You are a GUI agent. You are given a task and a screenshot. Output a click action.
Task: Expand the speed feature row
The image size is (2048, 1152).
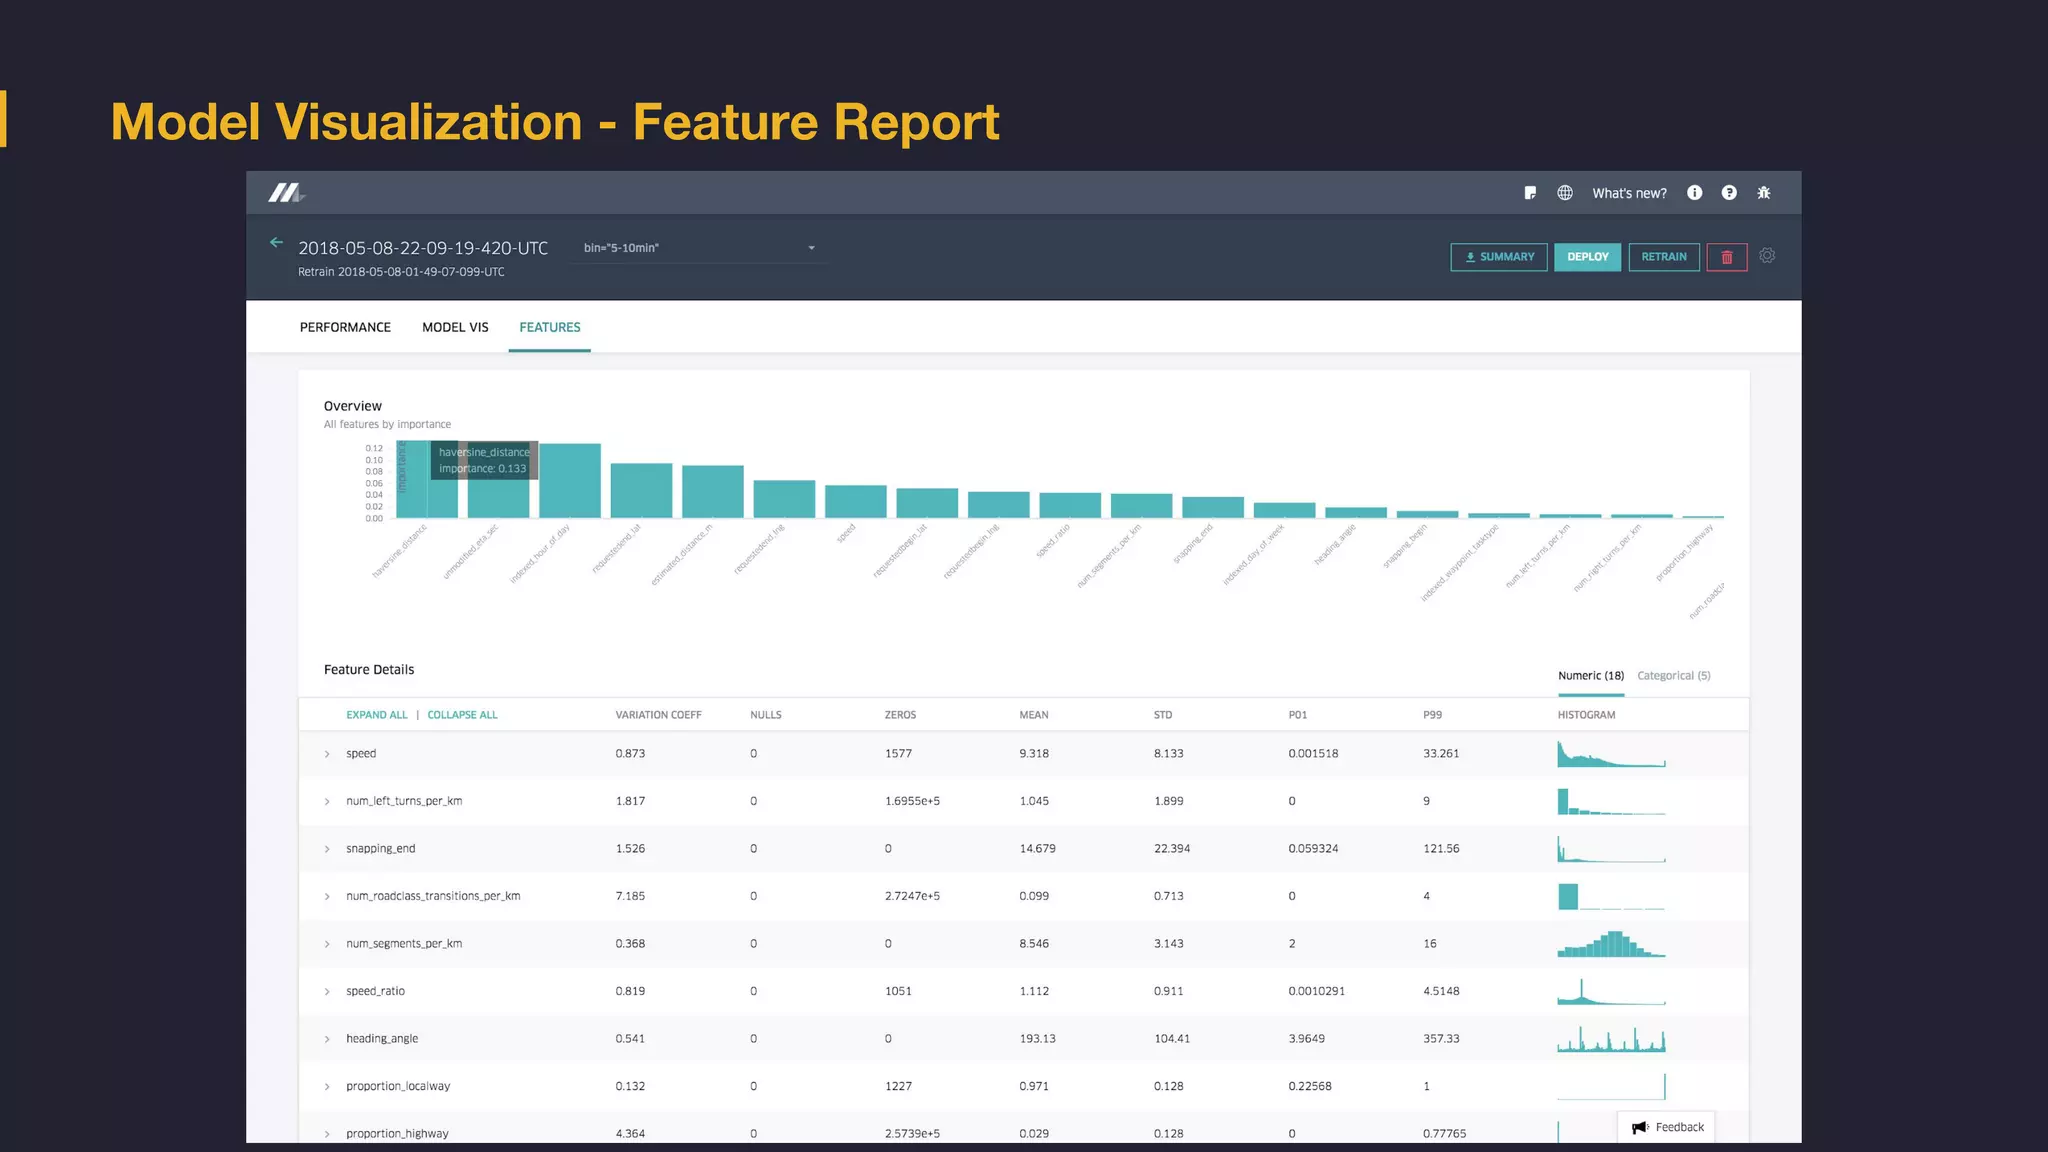[327, 754]
